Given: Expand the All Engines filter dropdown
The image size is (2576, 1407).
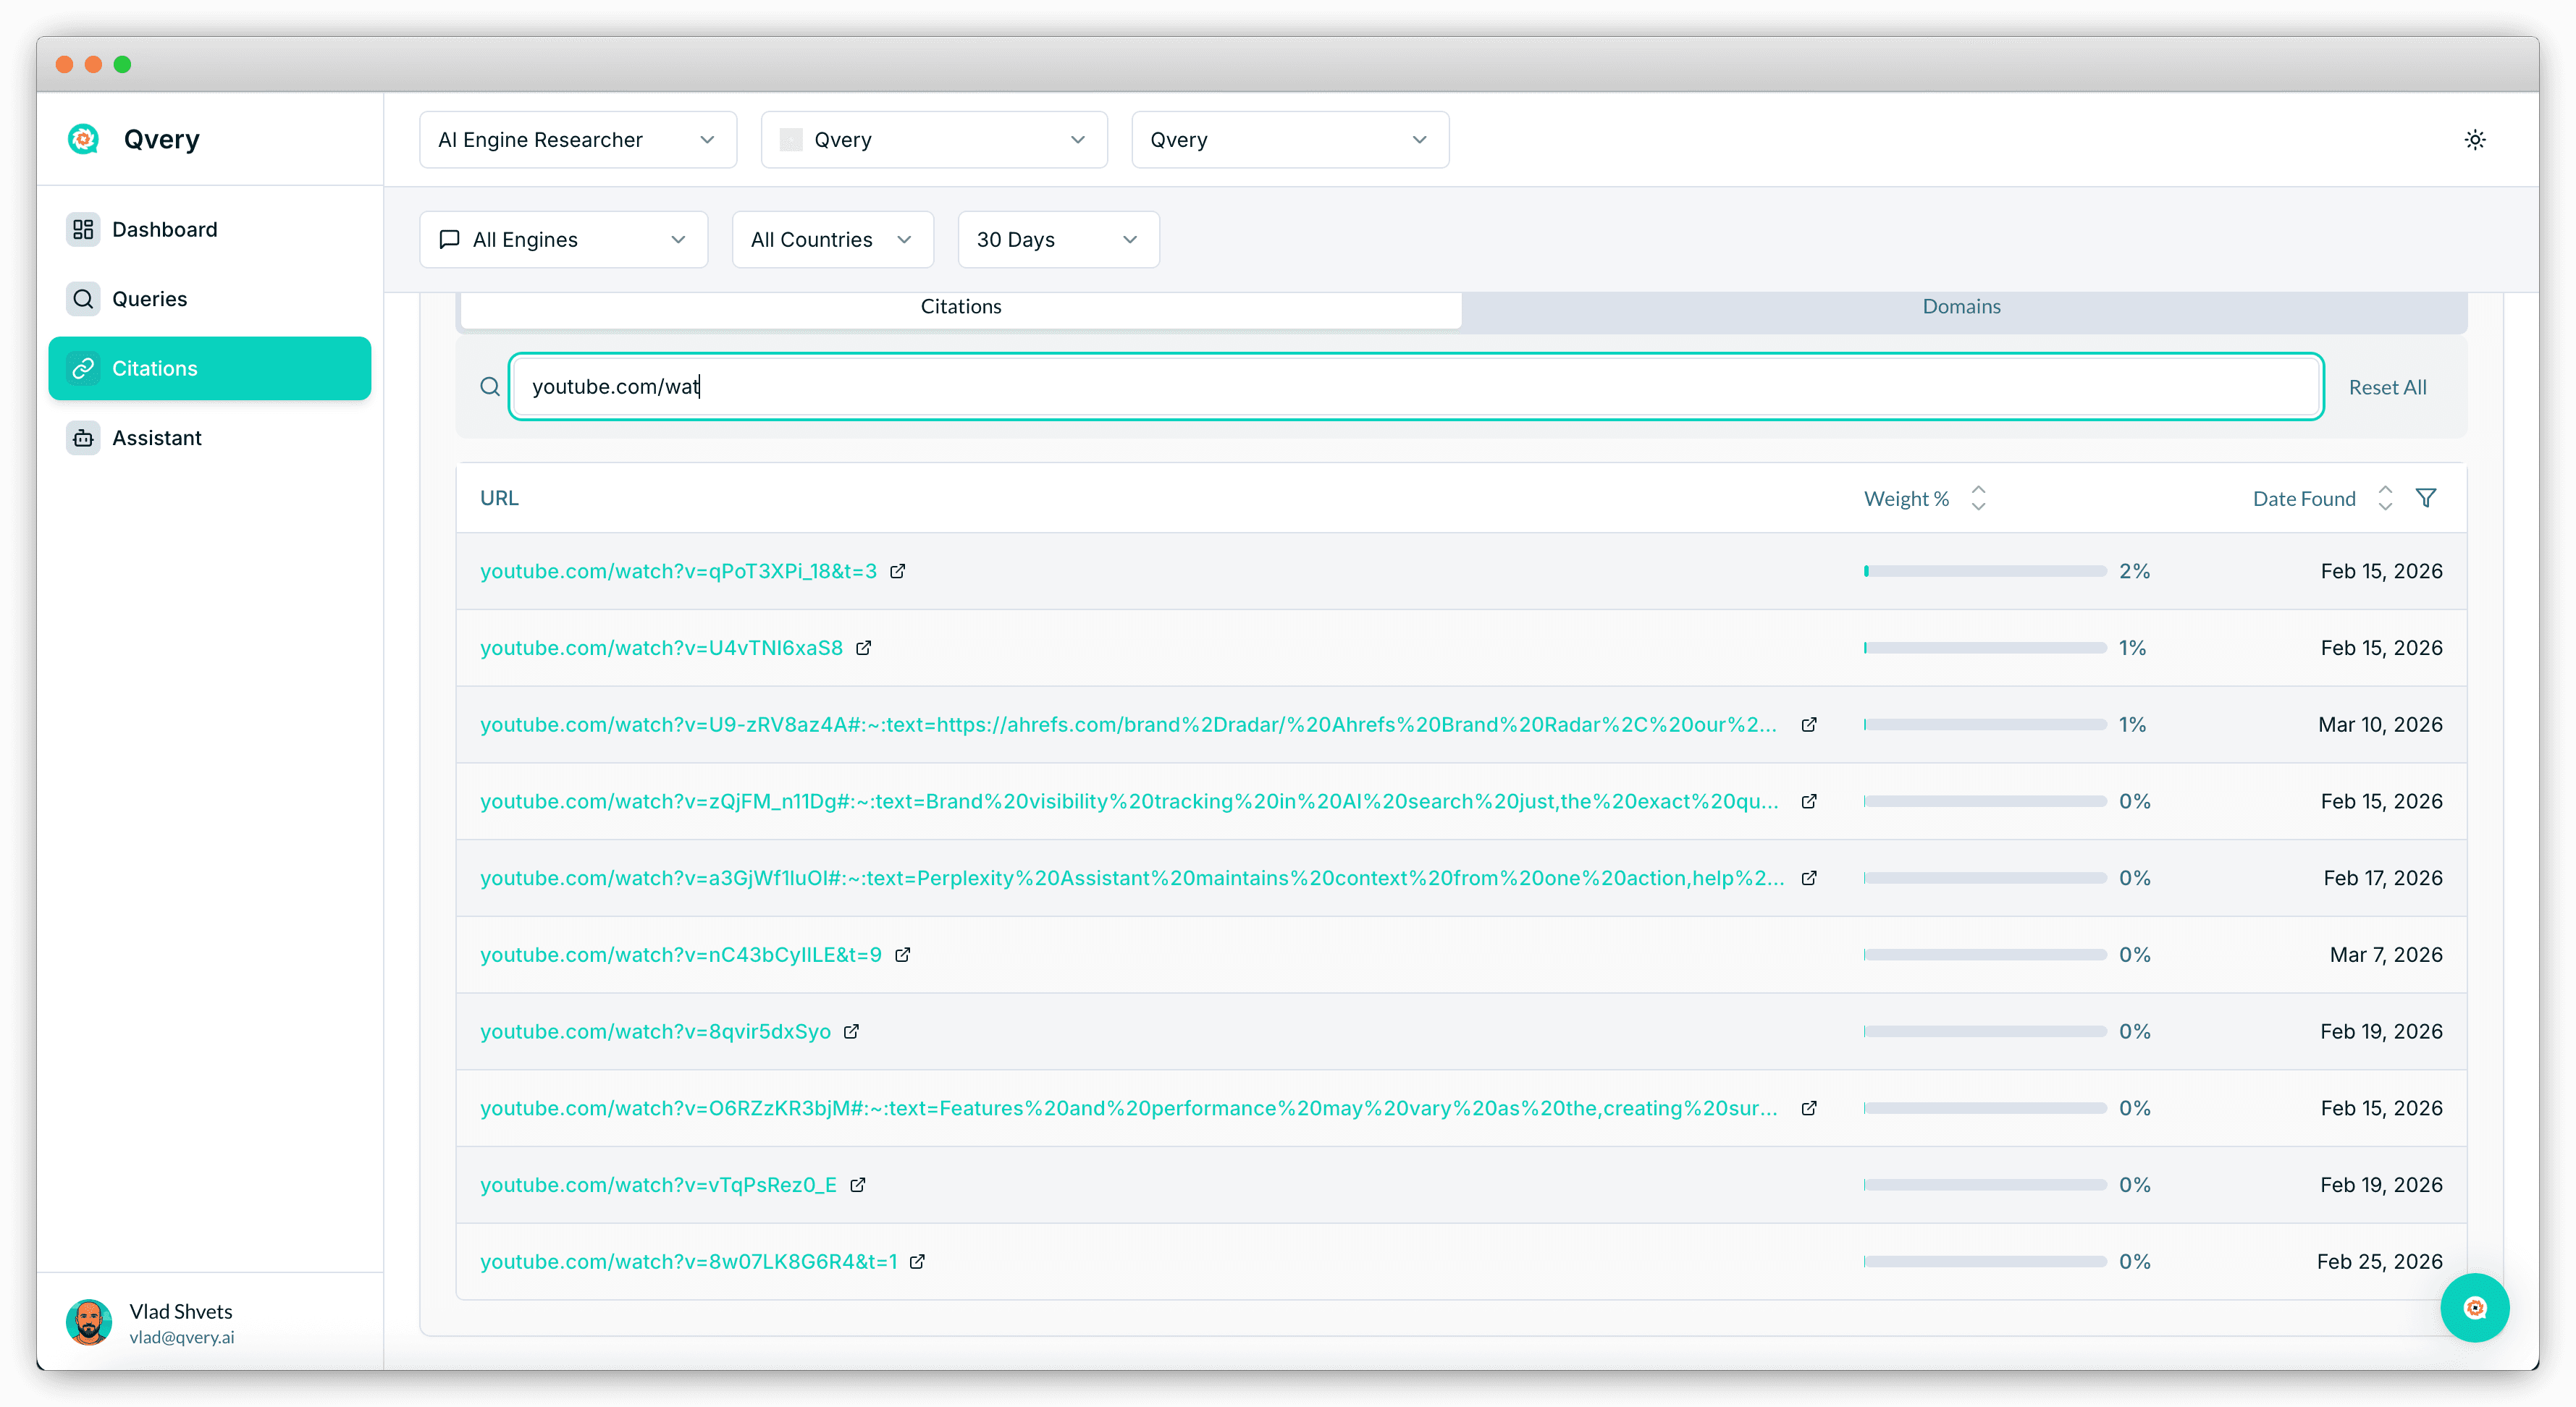Looking at the screenshot, I should pyautogui.click(x=563, y=240).
